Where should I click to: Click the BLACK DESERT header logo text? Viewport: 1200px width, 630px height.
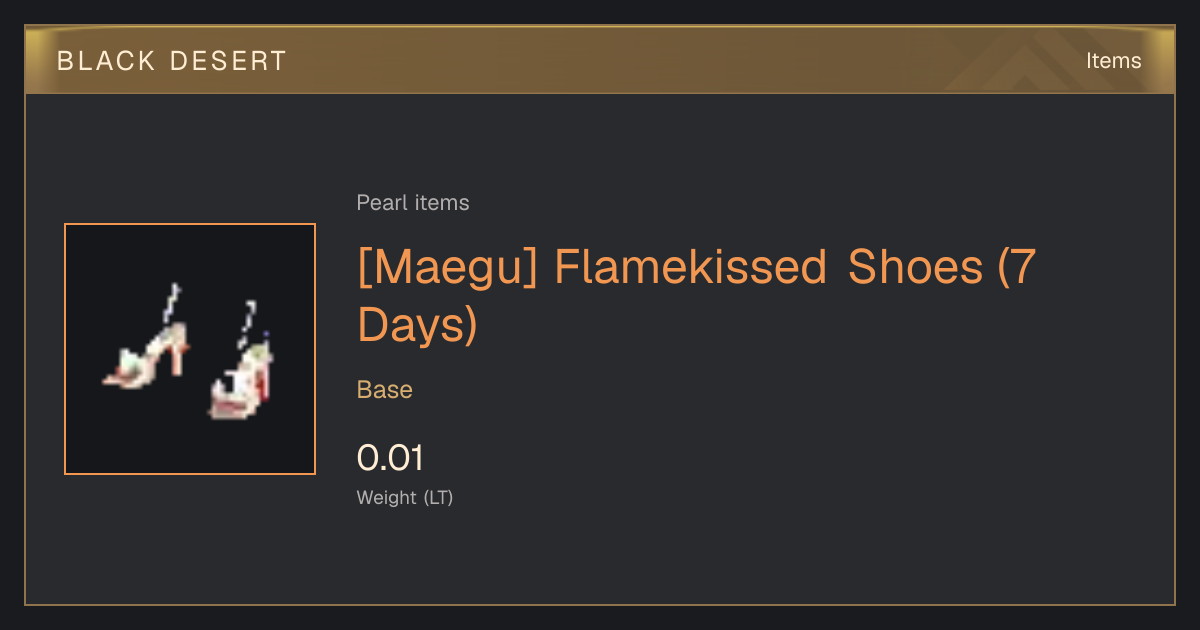(172, 61)
